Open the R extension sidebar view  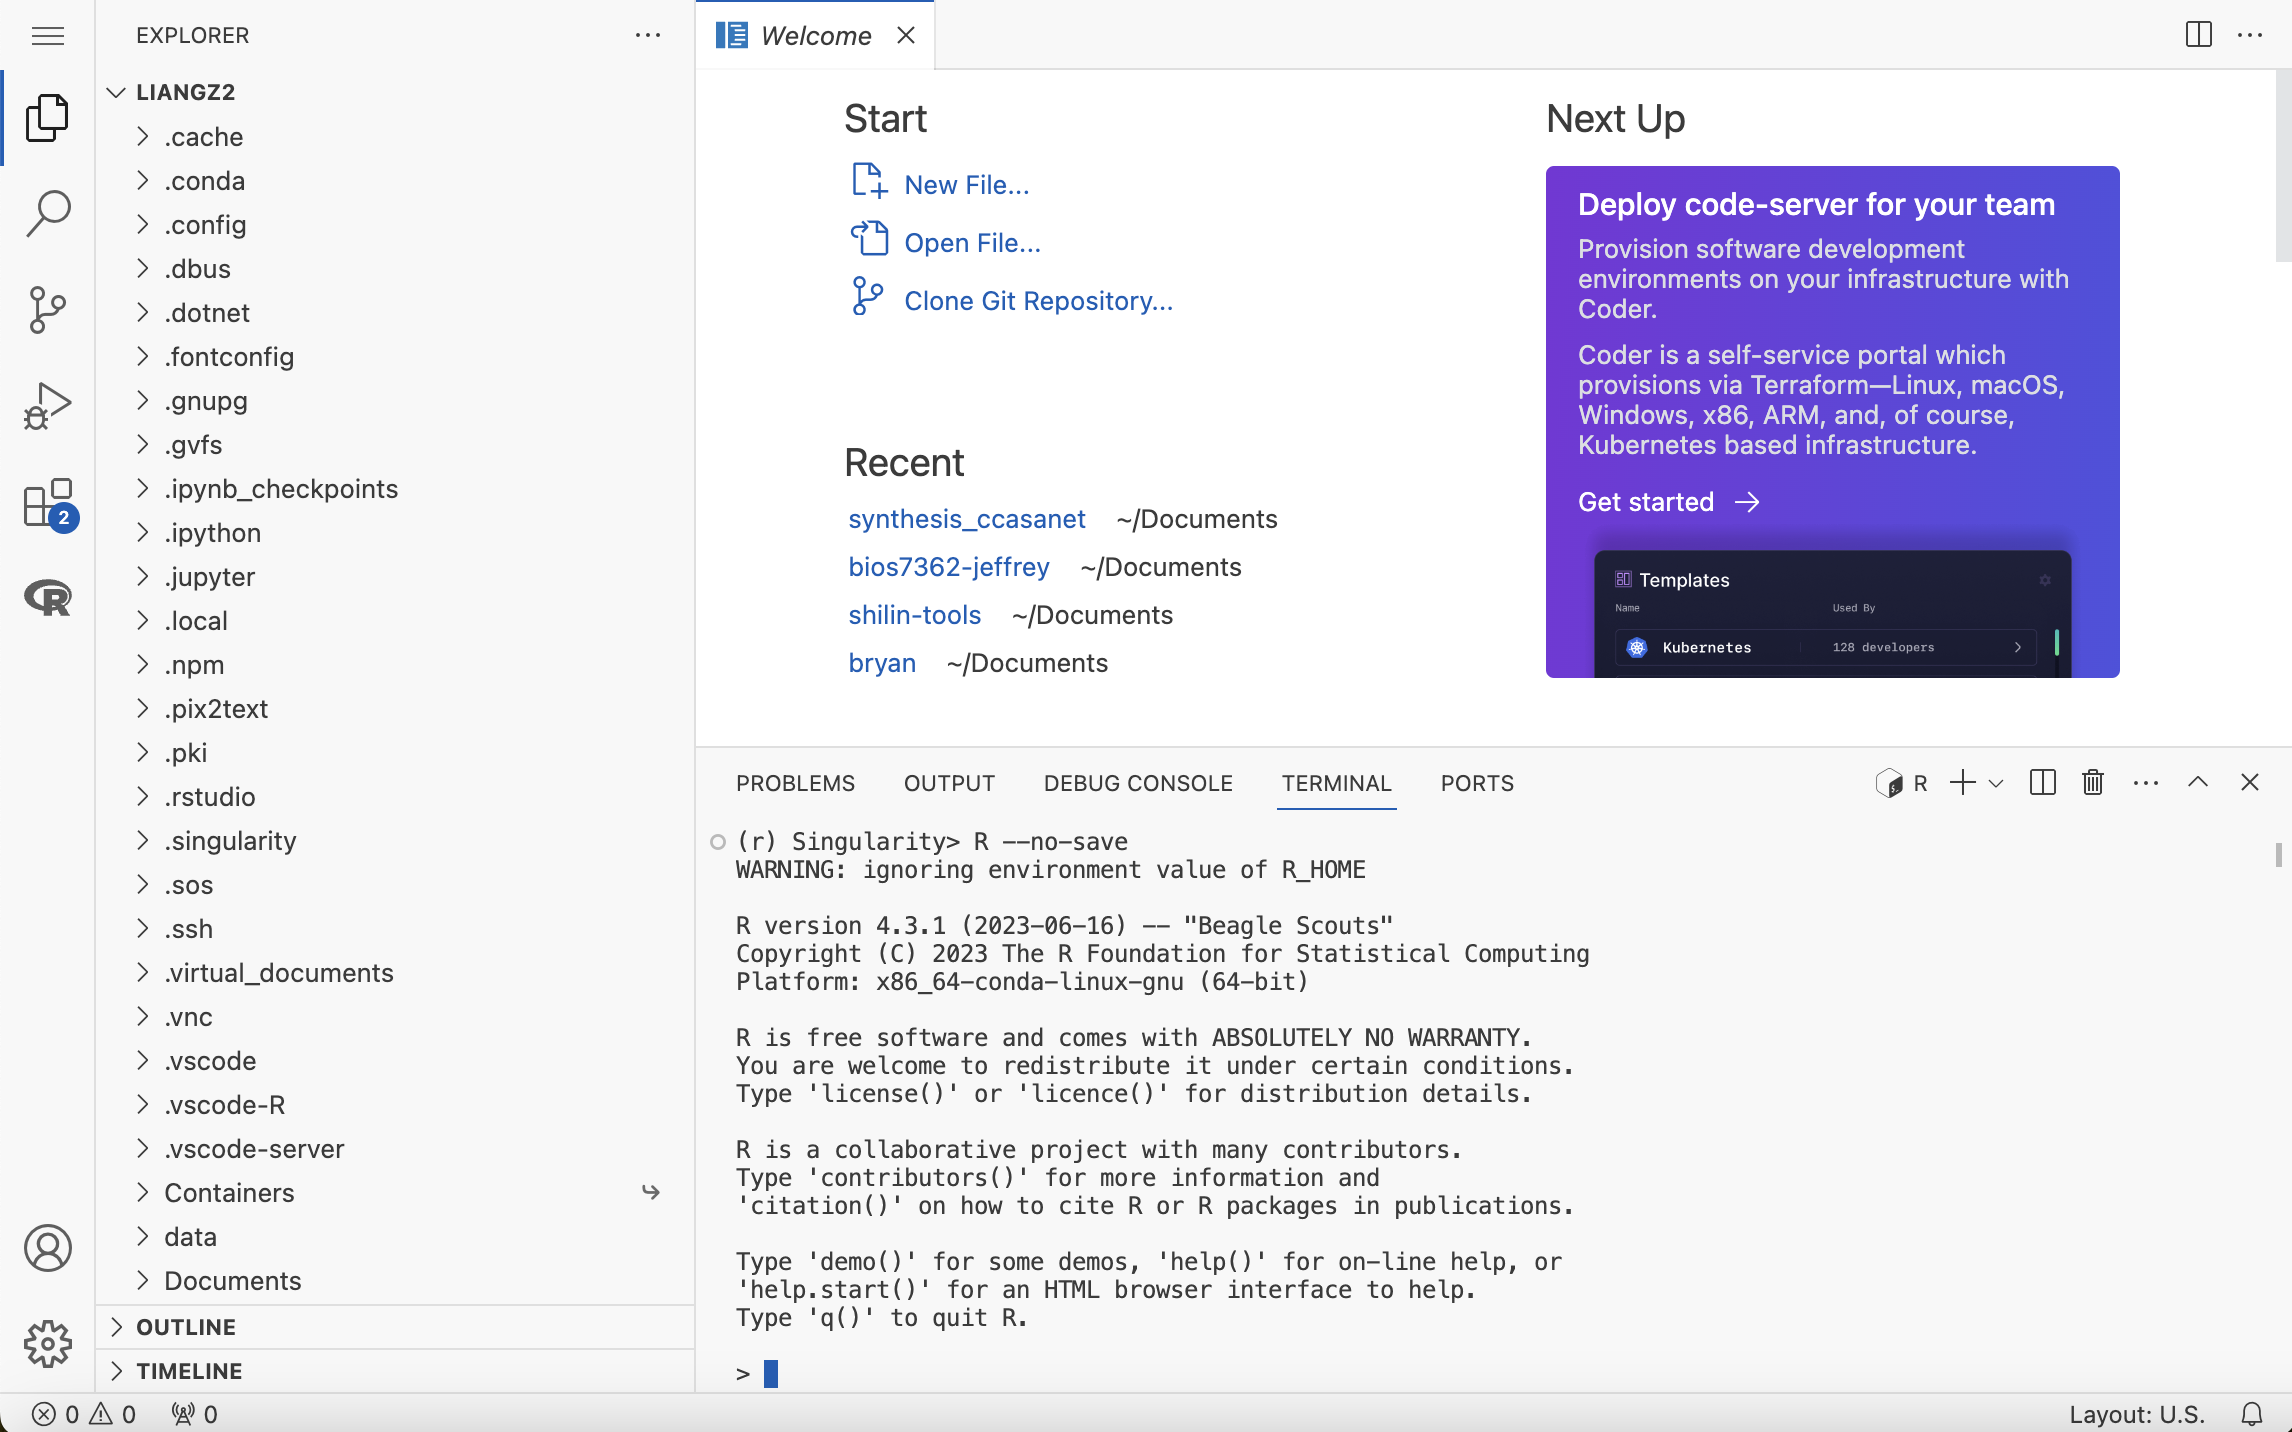(x=47, y=598)
